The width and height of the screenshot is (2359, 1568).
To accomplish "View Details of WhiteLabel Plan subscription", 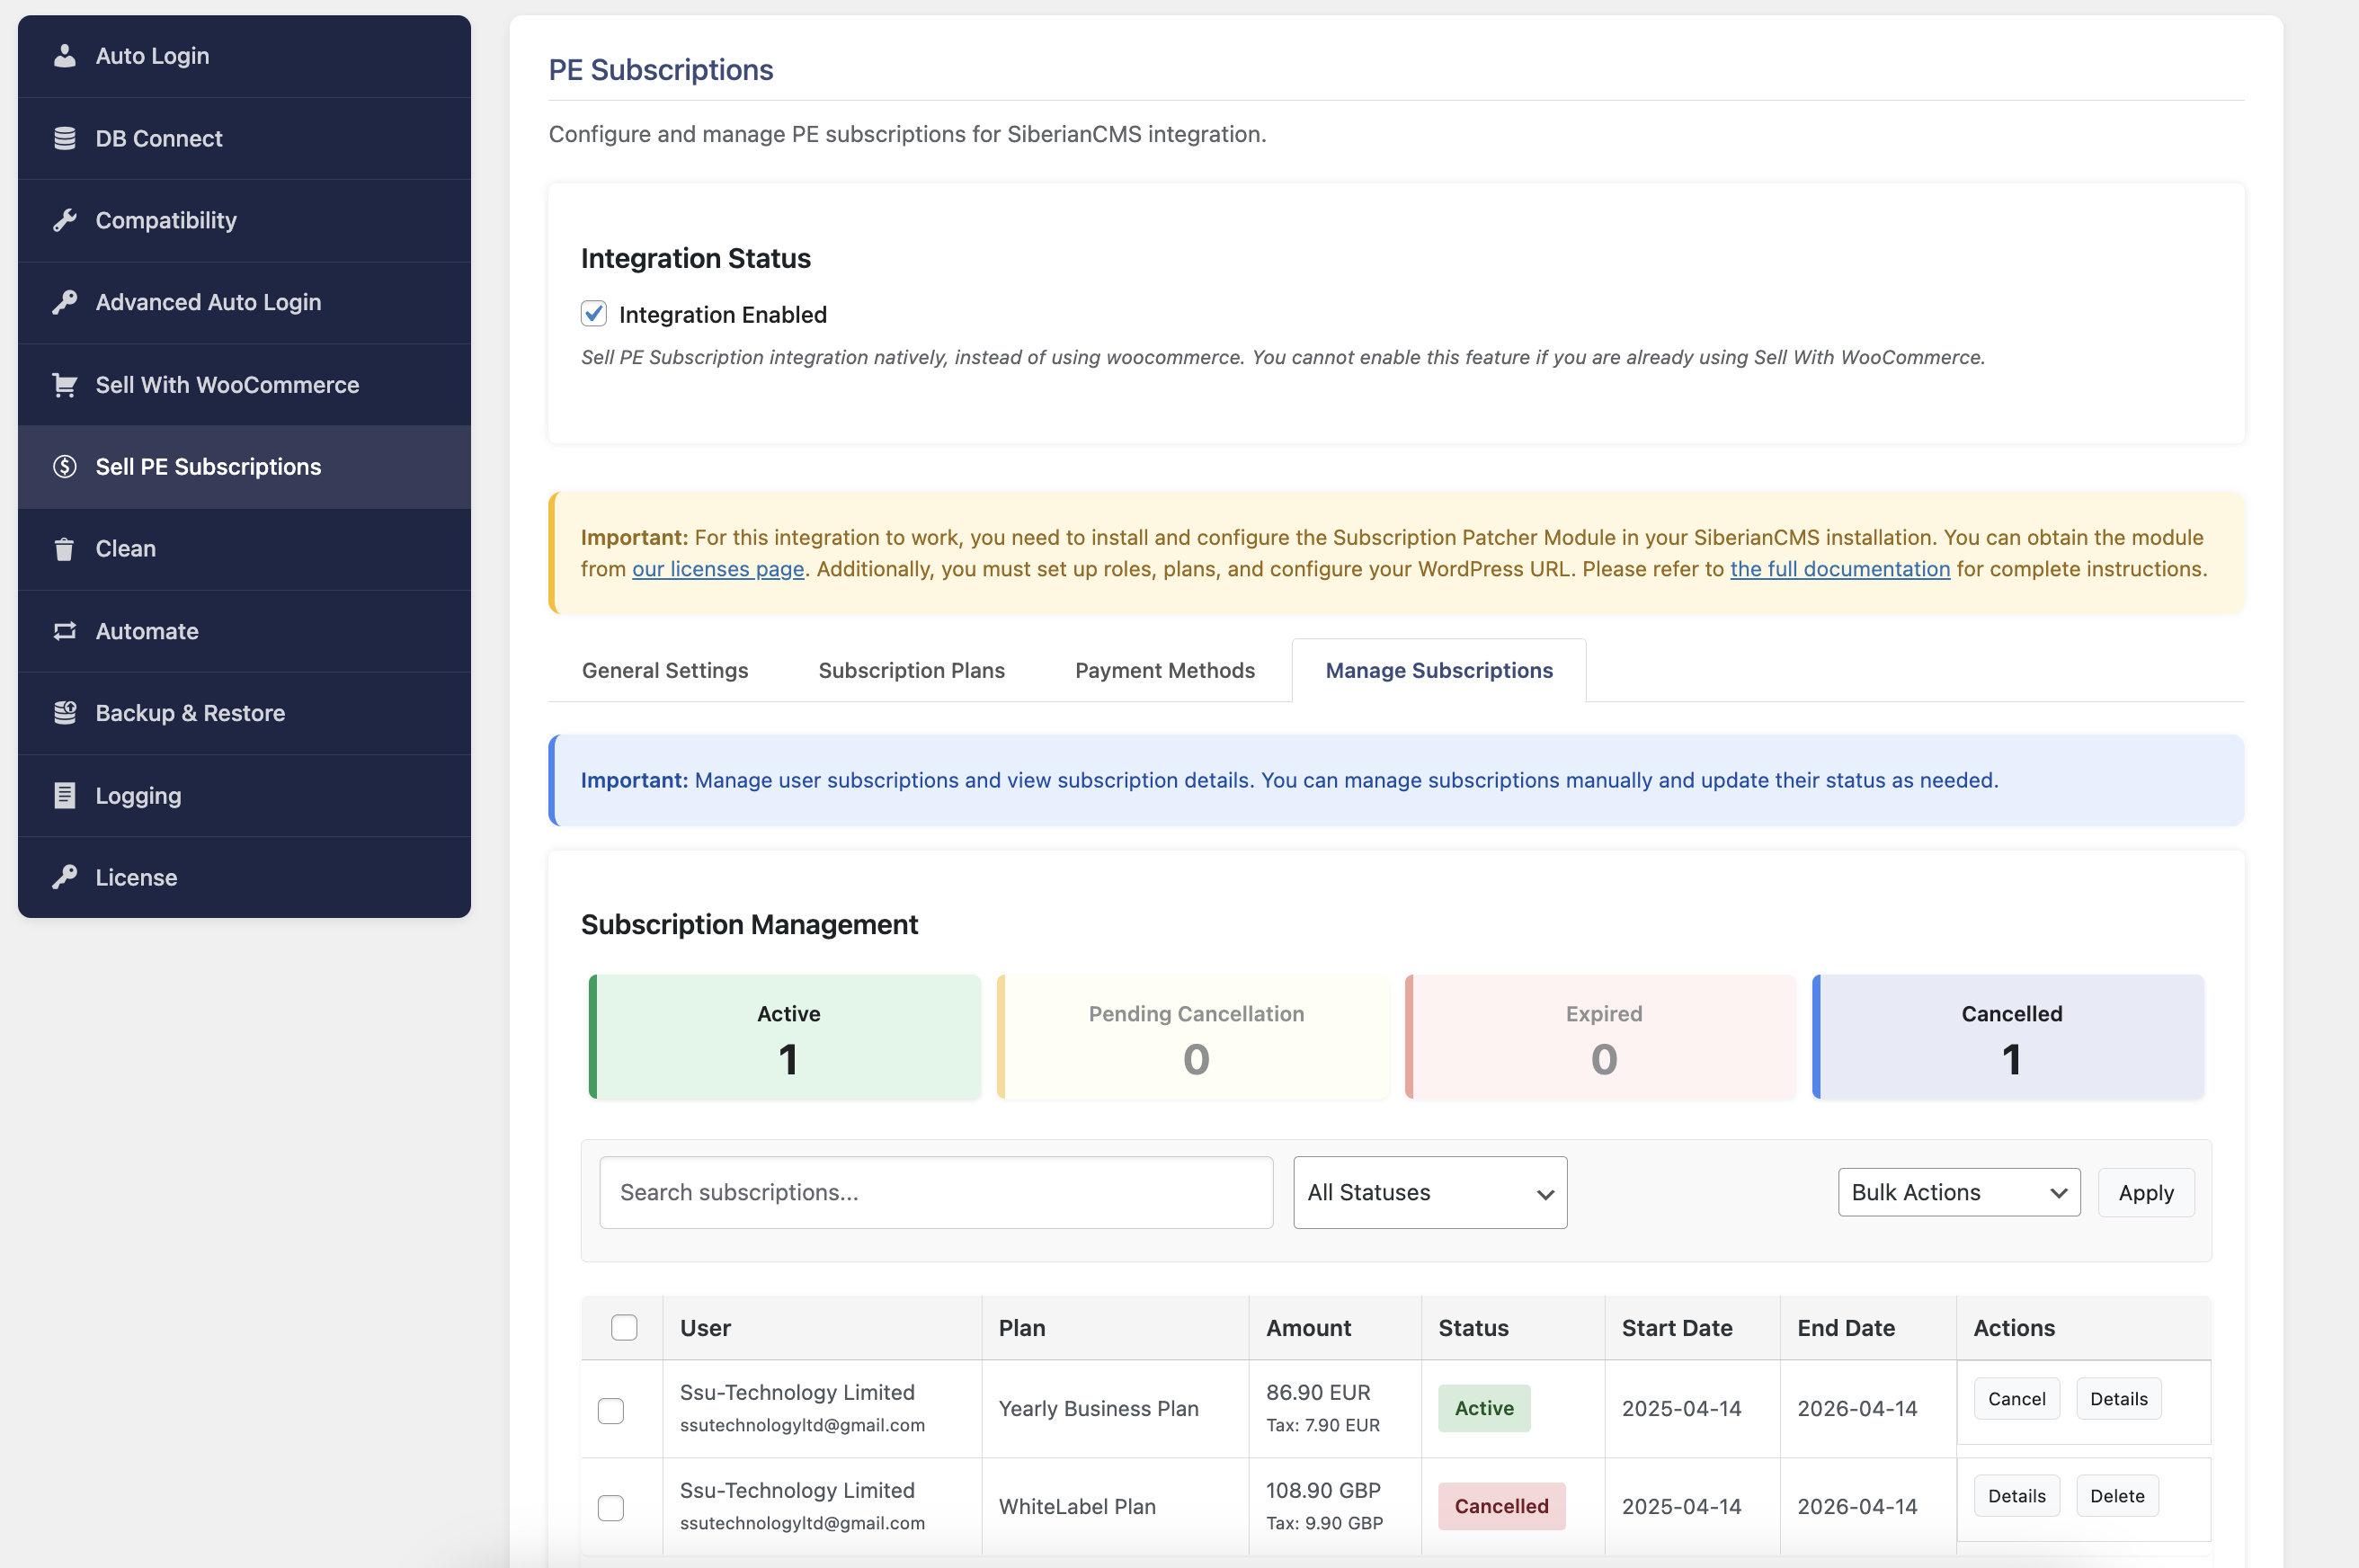I will pyautogui.click(x=2016, y=1495).
